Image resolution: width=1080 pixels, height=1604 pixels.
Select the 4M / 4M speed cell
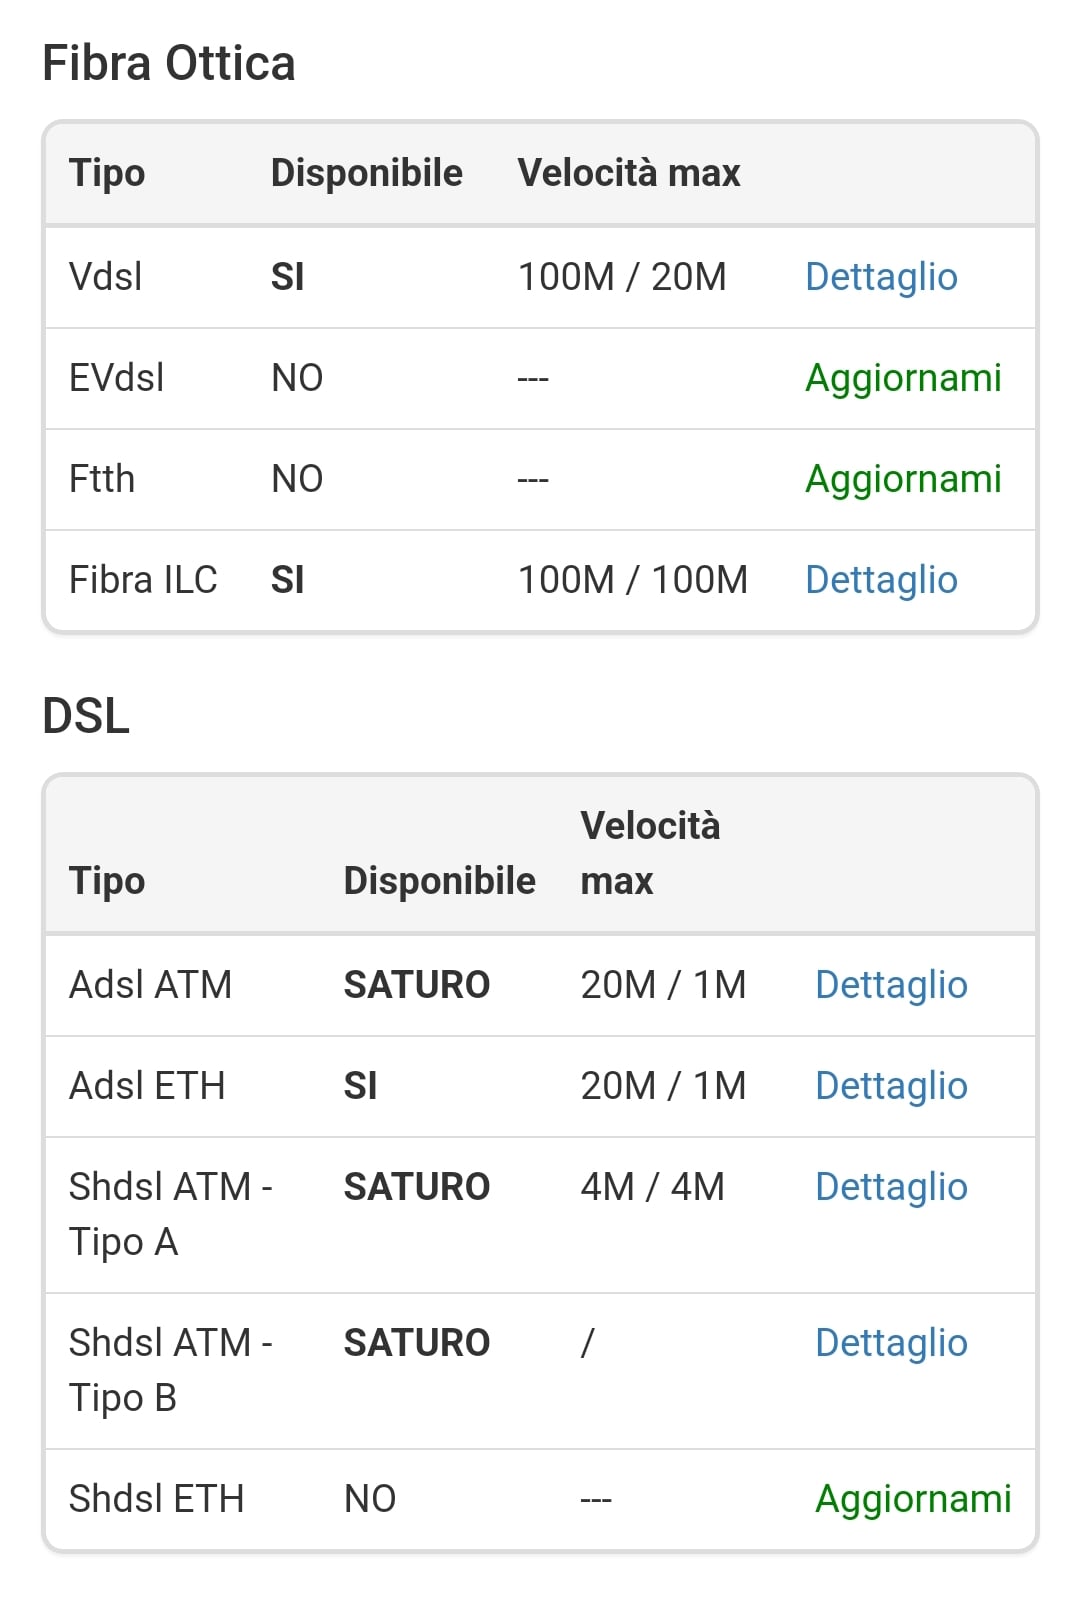652,1187
